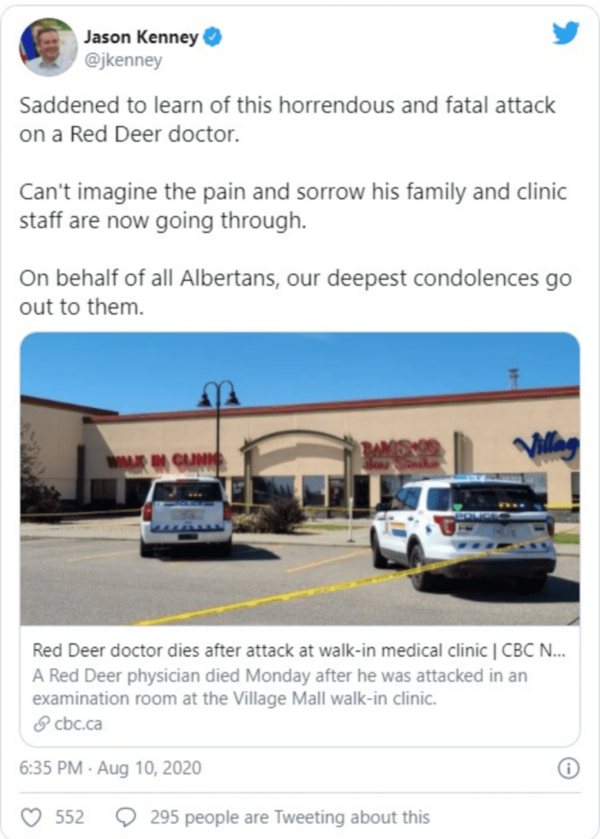Click the "On behalf of all Albertans" paragraph

pyautogui.click(x=295, y=292)
